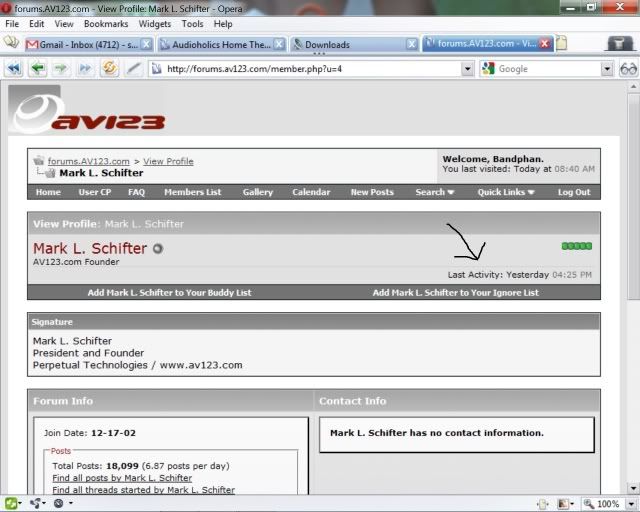640x512 pixels.
Task: Expand the address bar history dropdown
Action: 468,69
